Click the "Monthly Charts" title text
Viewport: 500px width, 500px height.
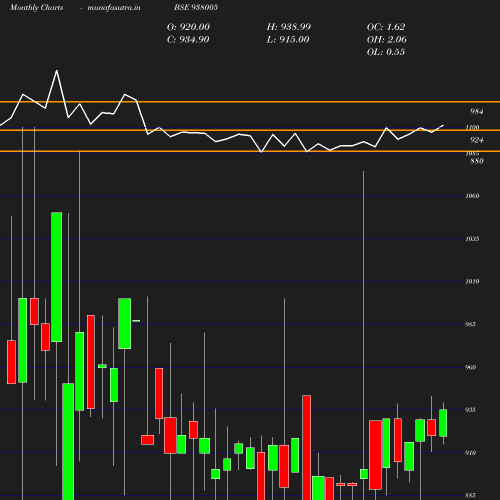tap(36, 8)
